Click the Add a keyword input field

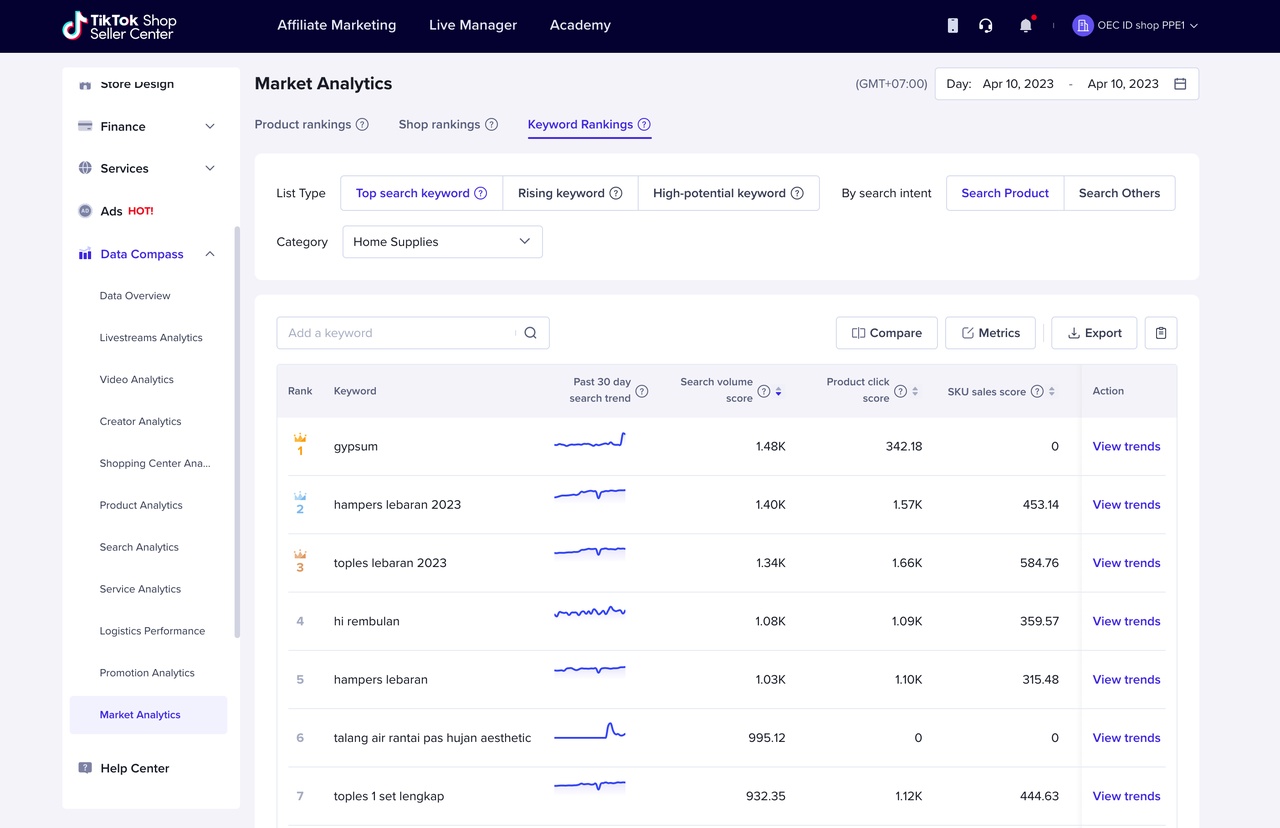tap(397, 333)
